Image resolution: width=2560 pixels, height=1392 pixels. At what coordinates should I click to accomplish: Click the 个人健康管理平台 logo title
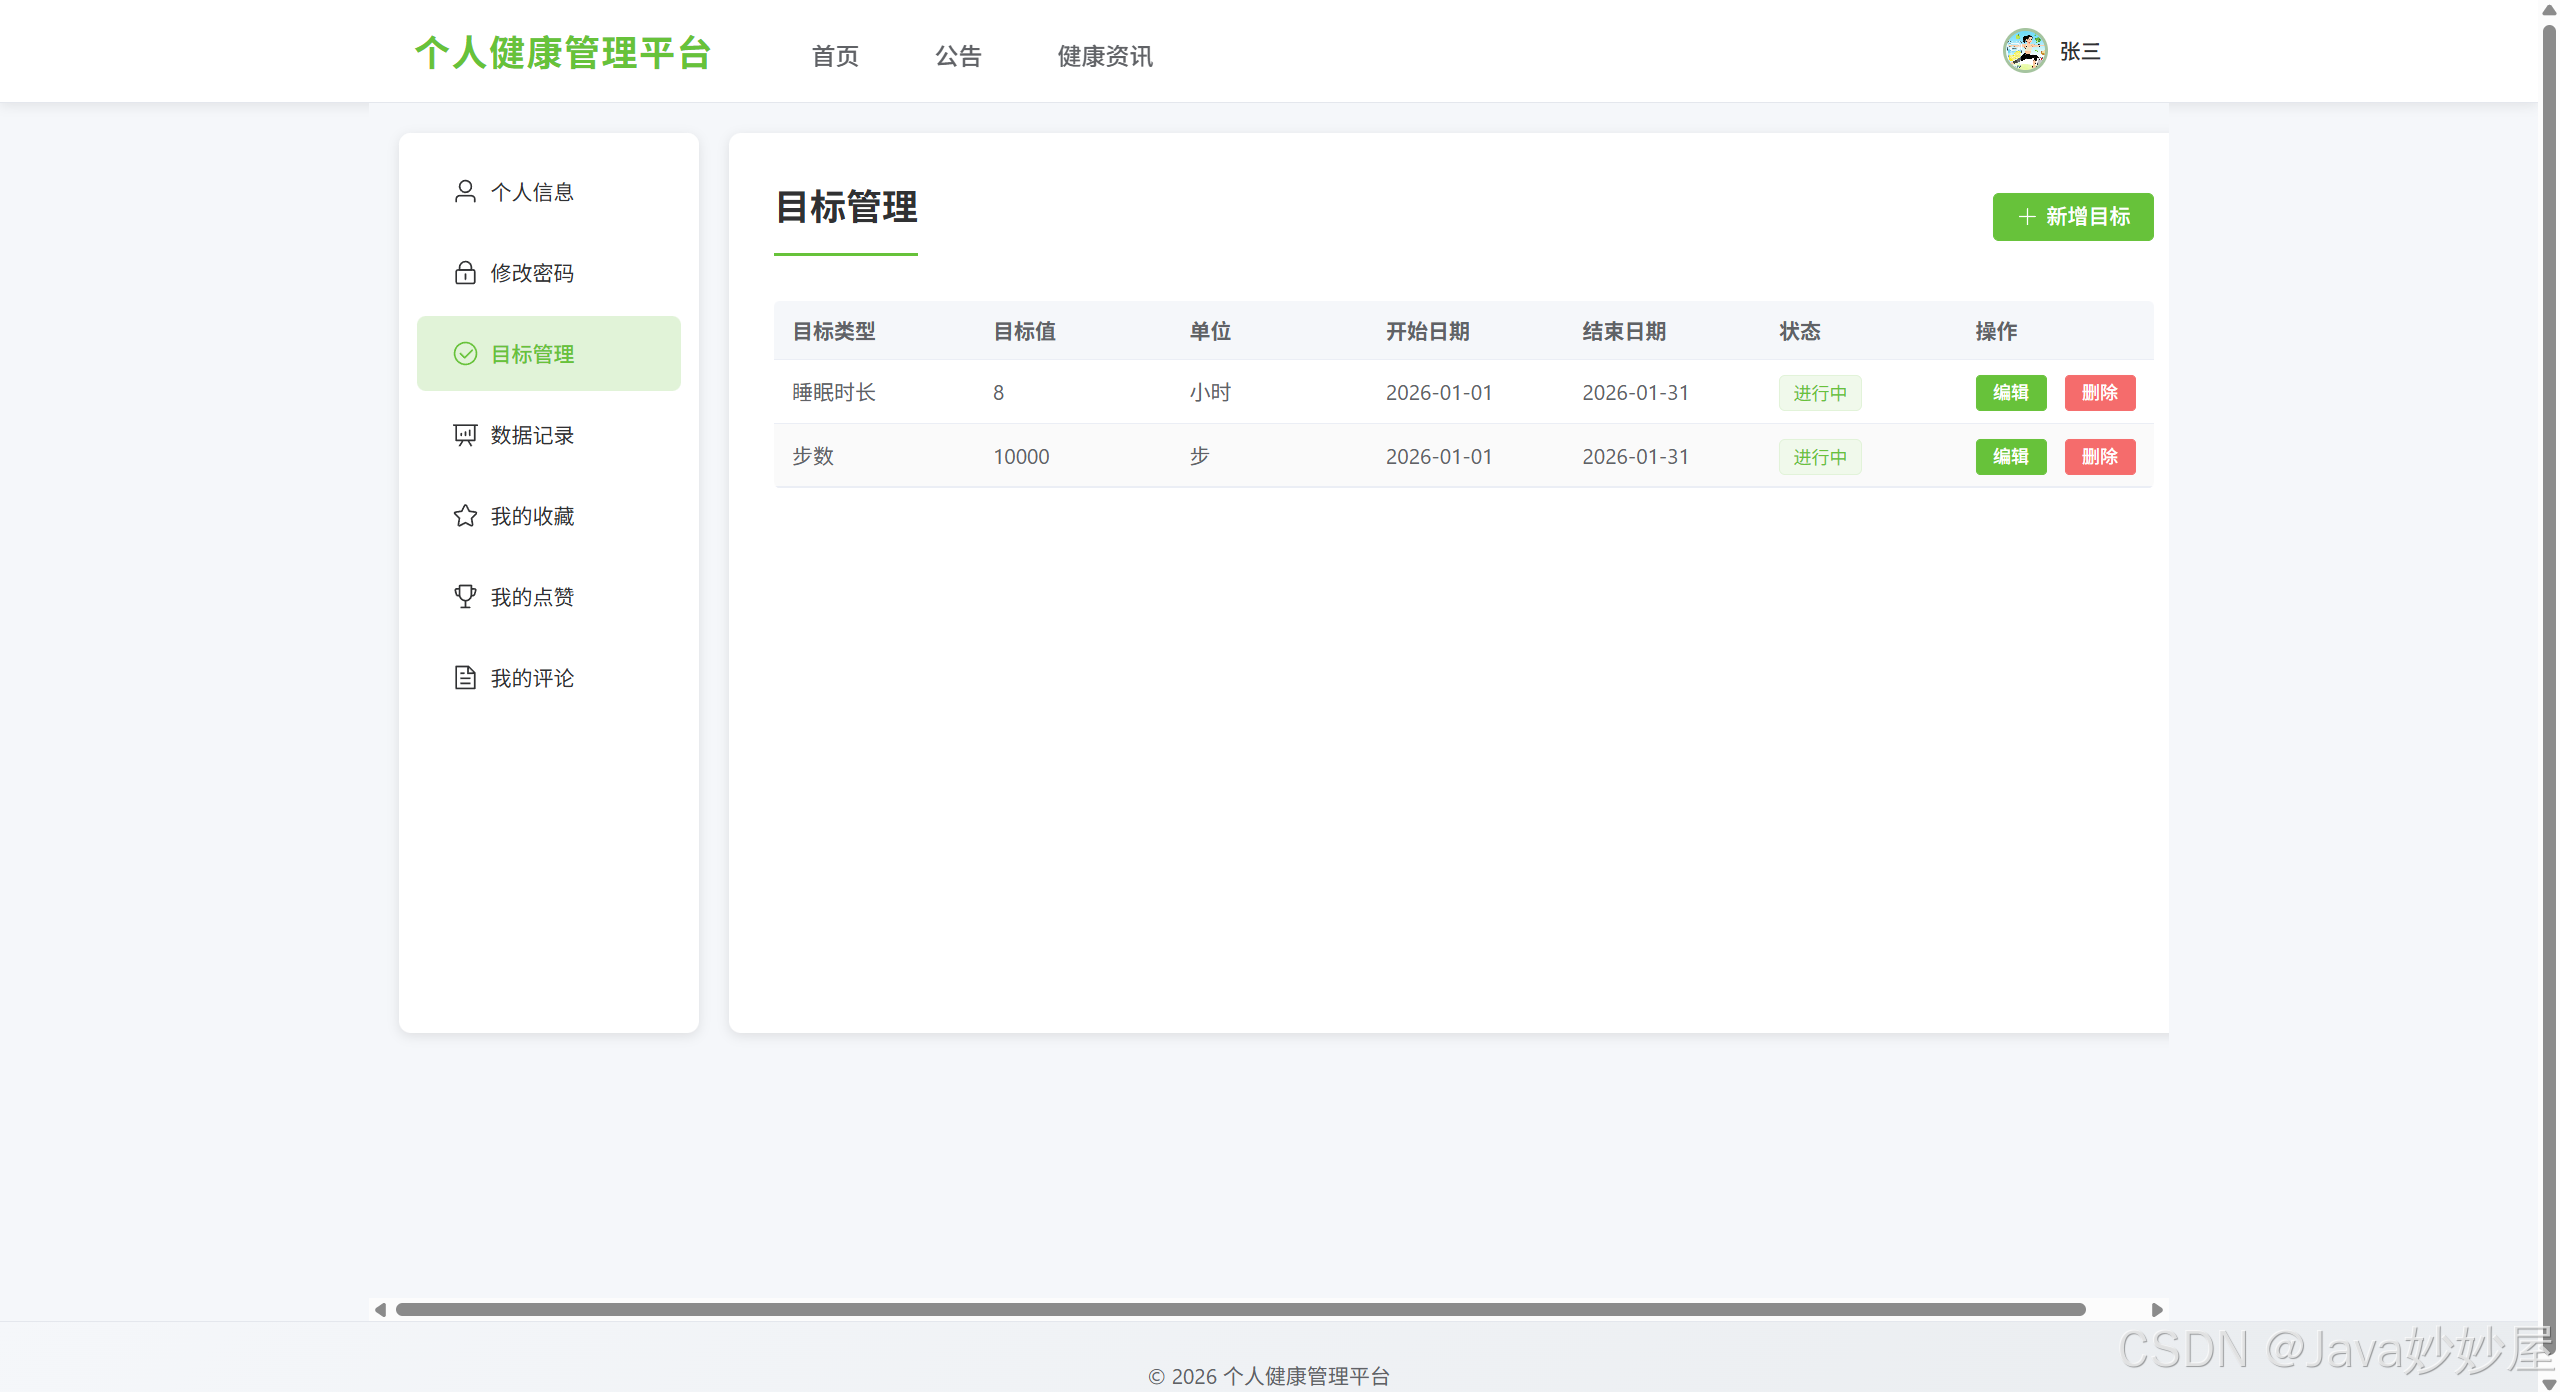(x=563, y=54)
